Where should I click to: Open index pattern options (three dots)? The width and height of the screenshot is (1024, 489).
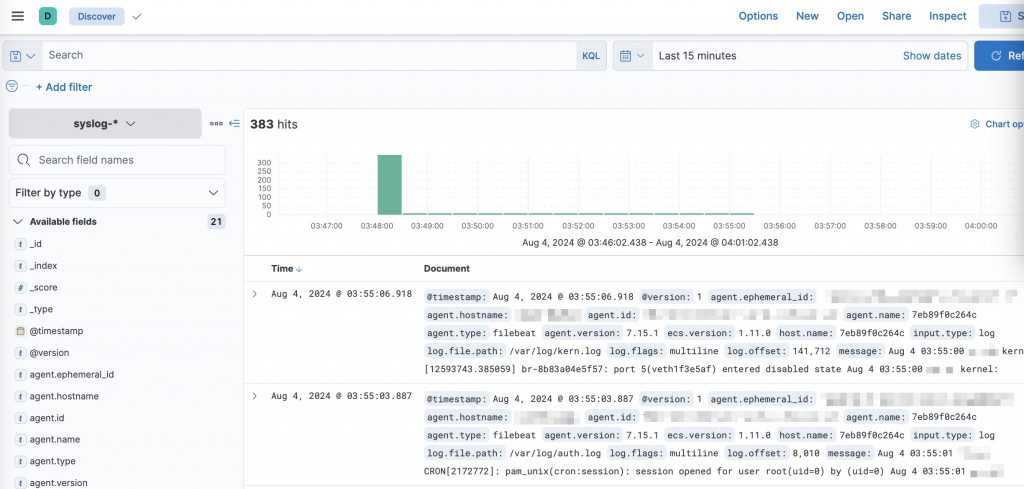pyautogui.click(x=216, y=123)
